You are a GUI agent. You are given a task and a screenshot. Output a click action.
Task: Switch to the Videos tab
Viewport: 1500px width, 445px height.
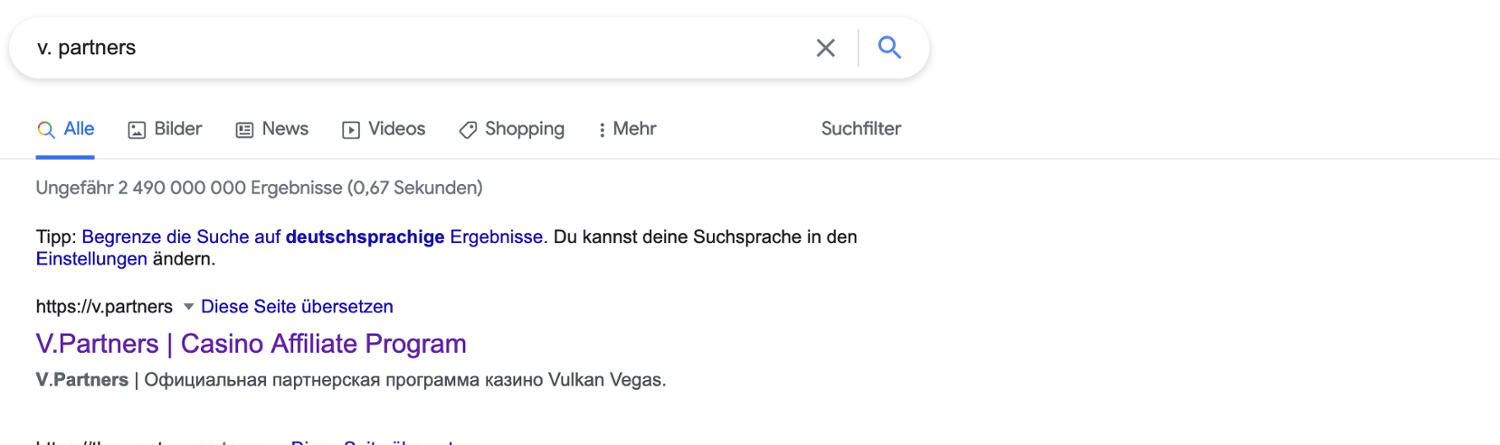(396, 129)
